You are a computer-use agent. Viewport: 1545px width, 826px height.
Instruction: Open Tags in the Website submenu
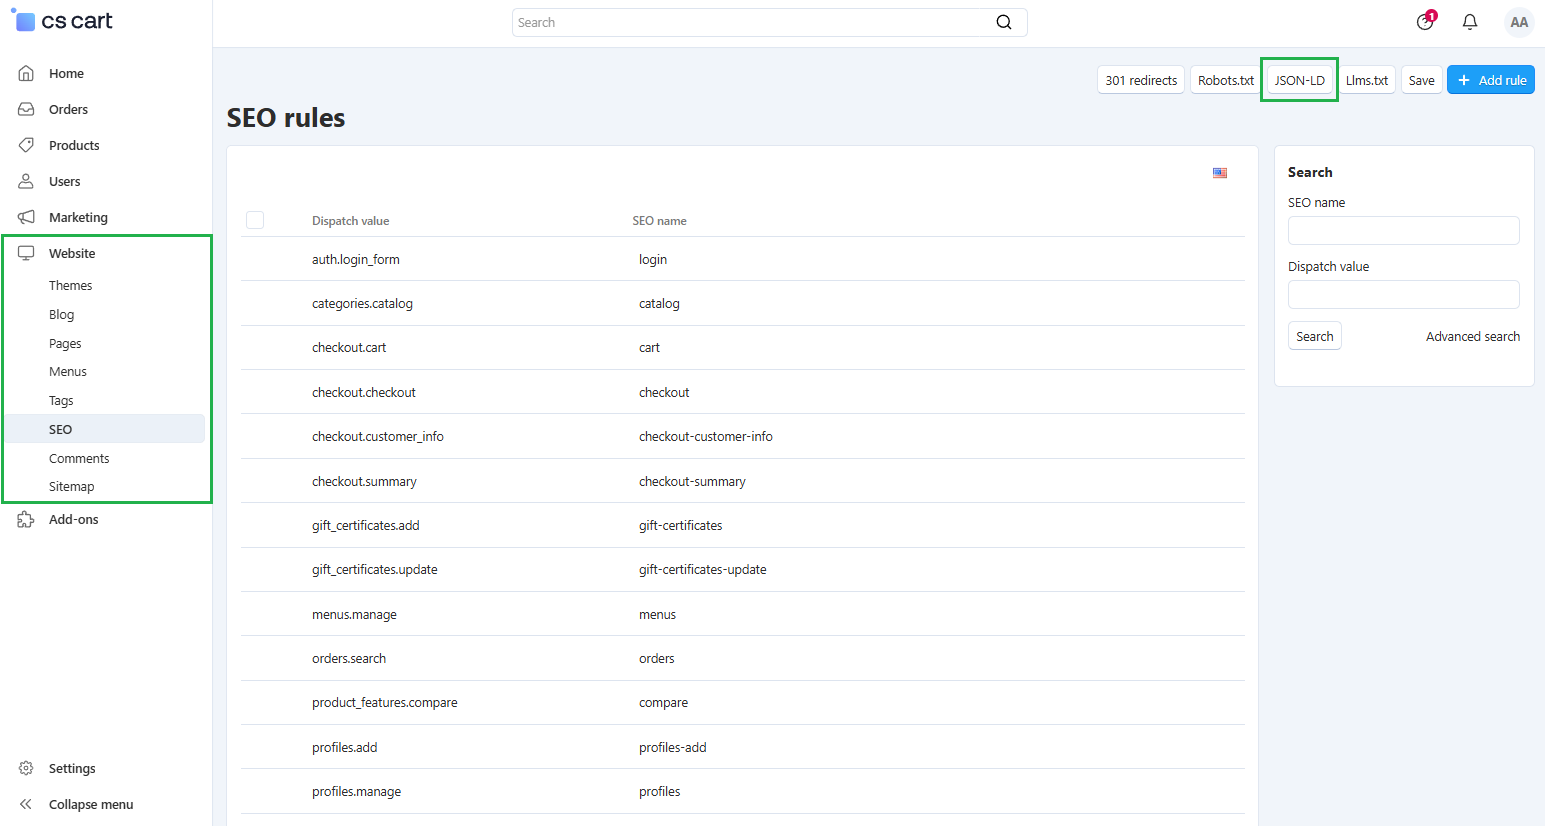pyautogui.click(x=61, y=400)
